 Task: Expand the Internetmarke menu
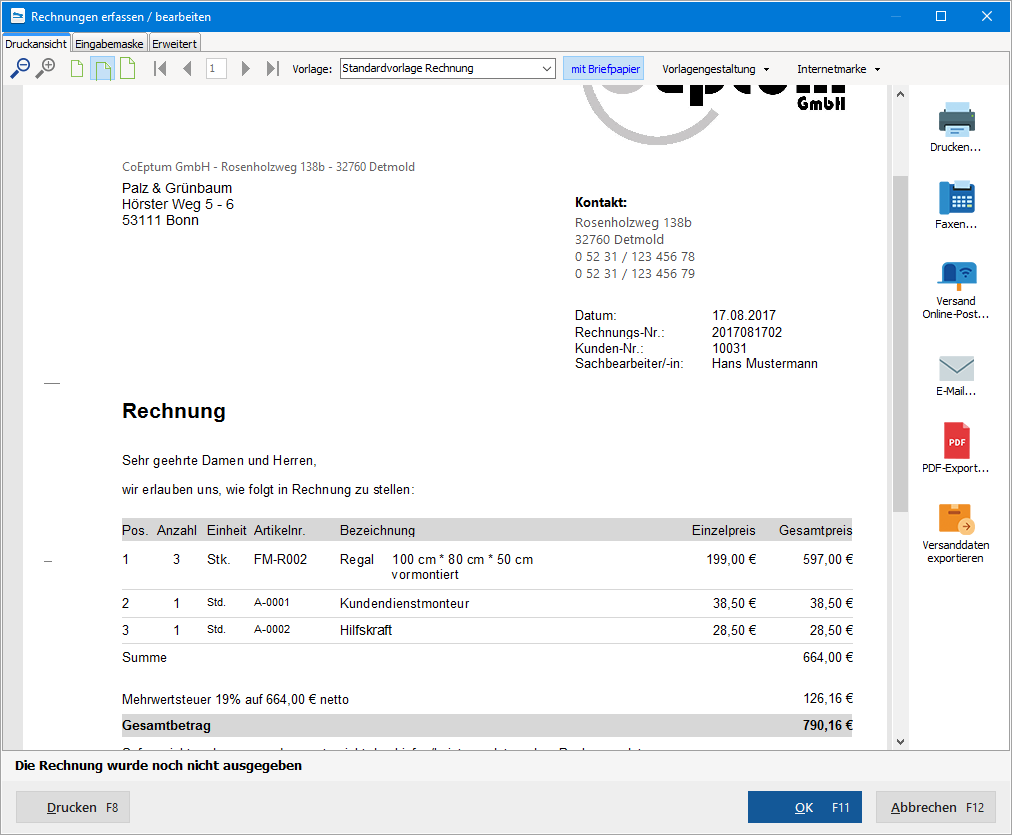tap(838, 69)
